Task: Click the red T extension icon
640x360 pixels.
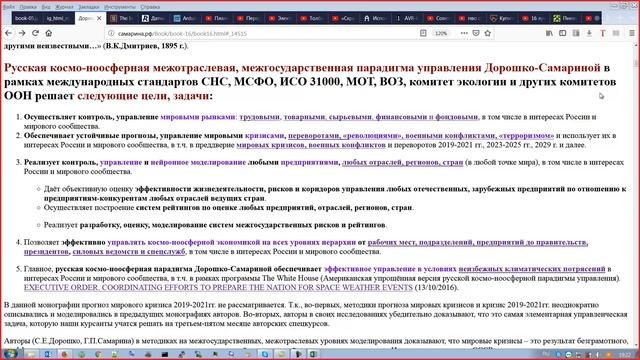Action: (x=602, y=33)
